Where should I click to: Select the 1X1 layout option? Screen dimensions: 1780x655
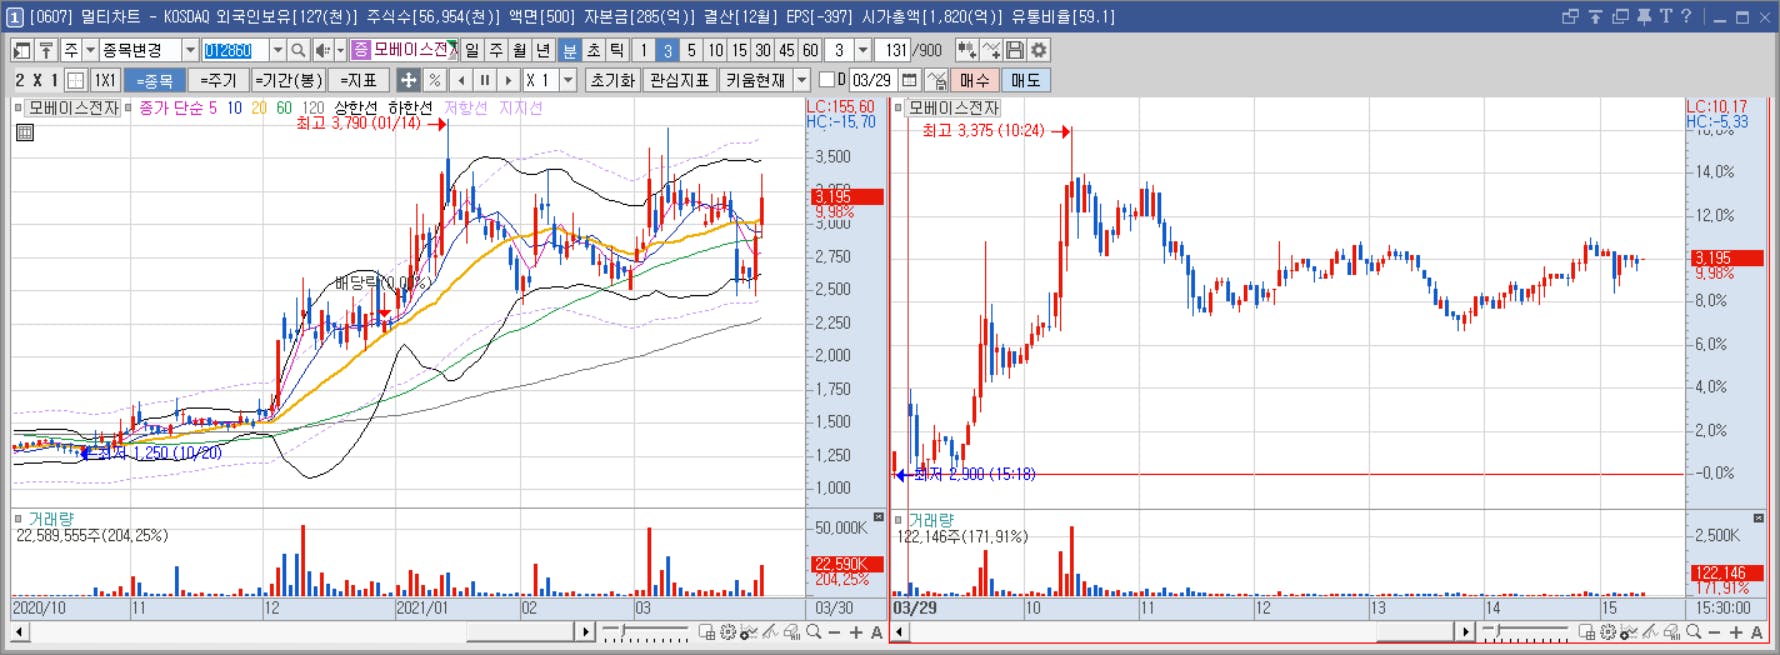coord(105,80)
